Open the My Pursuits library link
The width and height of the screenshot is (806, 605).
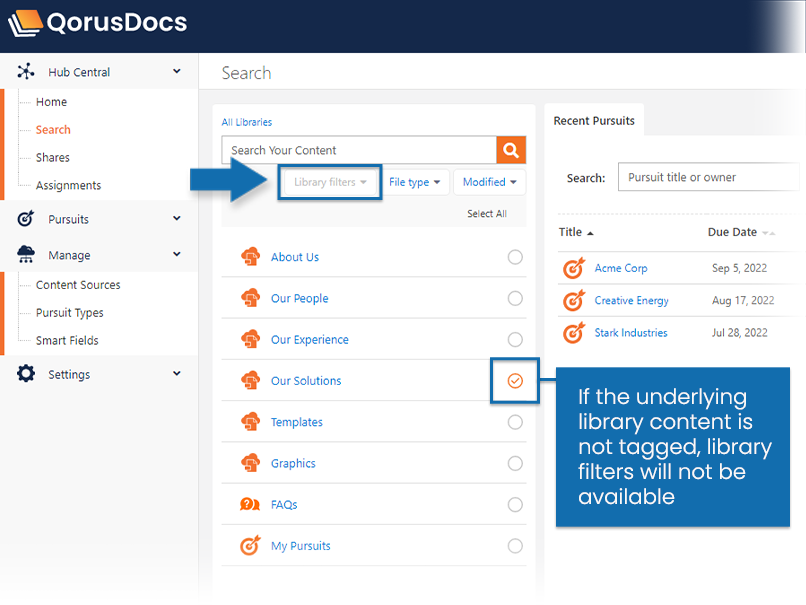[x=301, y=546]
